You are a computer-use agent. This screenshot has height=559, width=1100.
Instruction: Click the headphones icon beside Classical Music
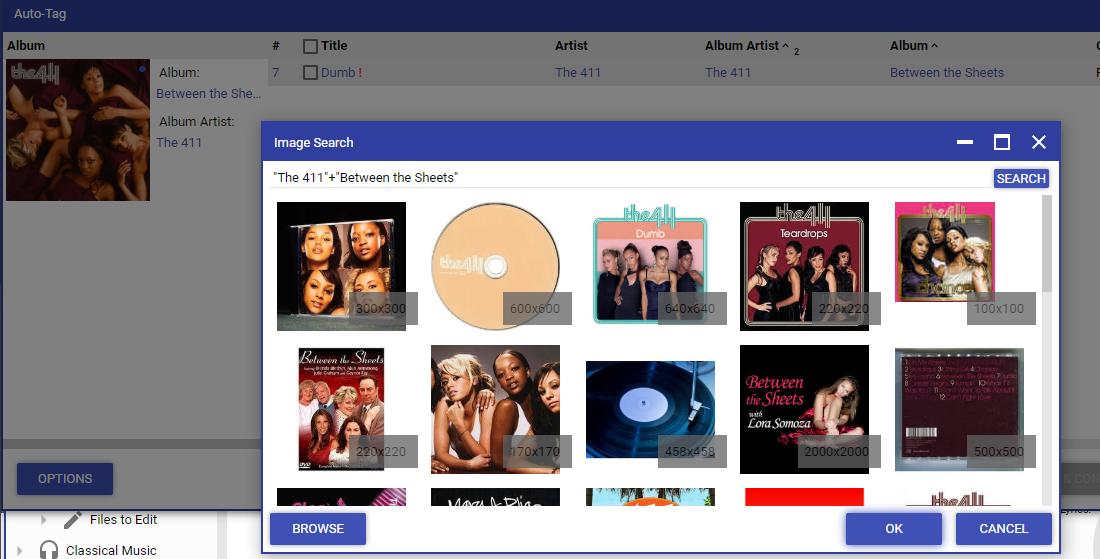49,550
